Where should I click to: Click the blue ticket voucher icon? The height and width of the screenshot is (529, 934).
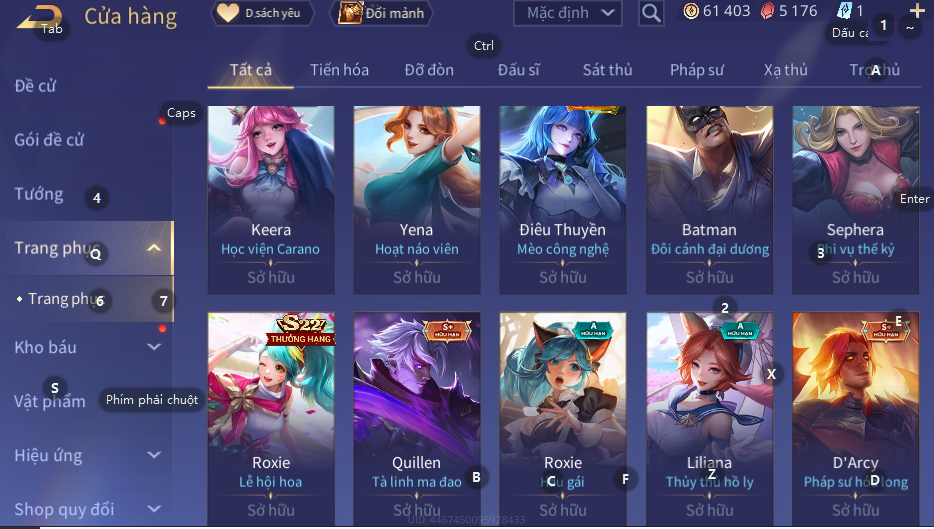pos(844,11)
